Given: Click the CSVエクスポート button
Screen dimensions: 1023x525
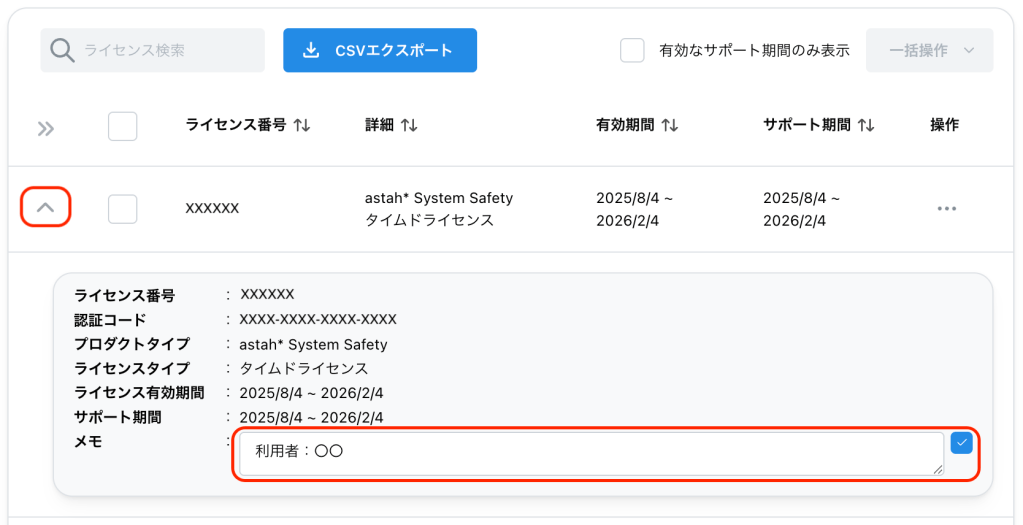Looking at the screenshot, I should [379, 50].
